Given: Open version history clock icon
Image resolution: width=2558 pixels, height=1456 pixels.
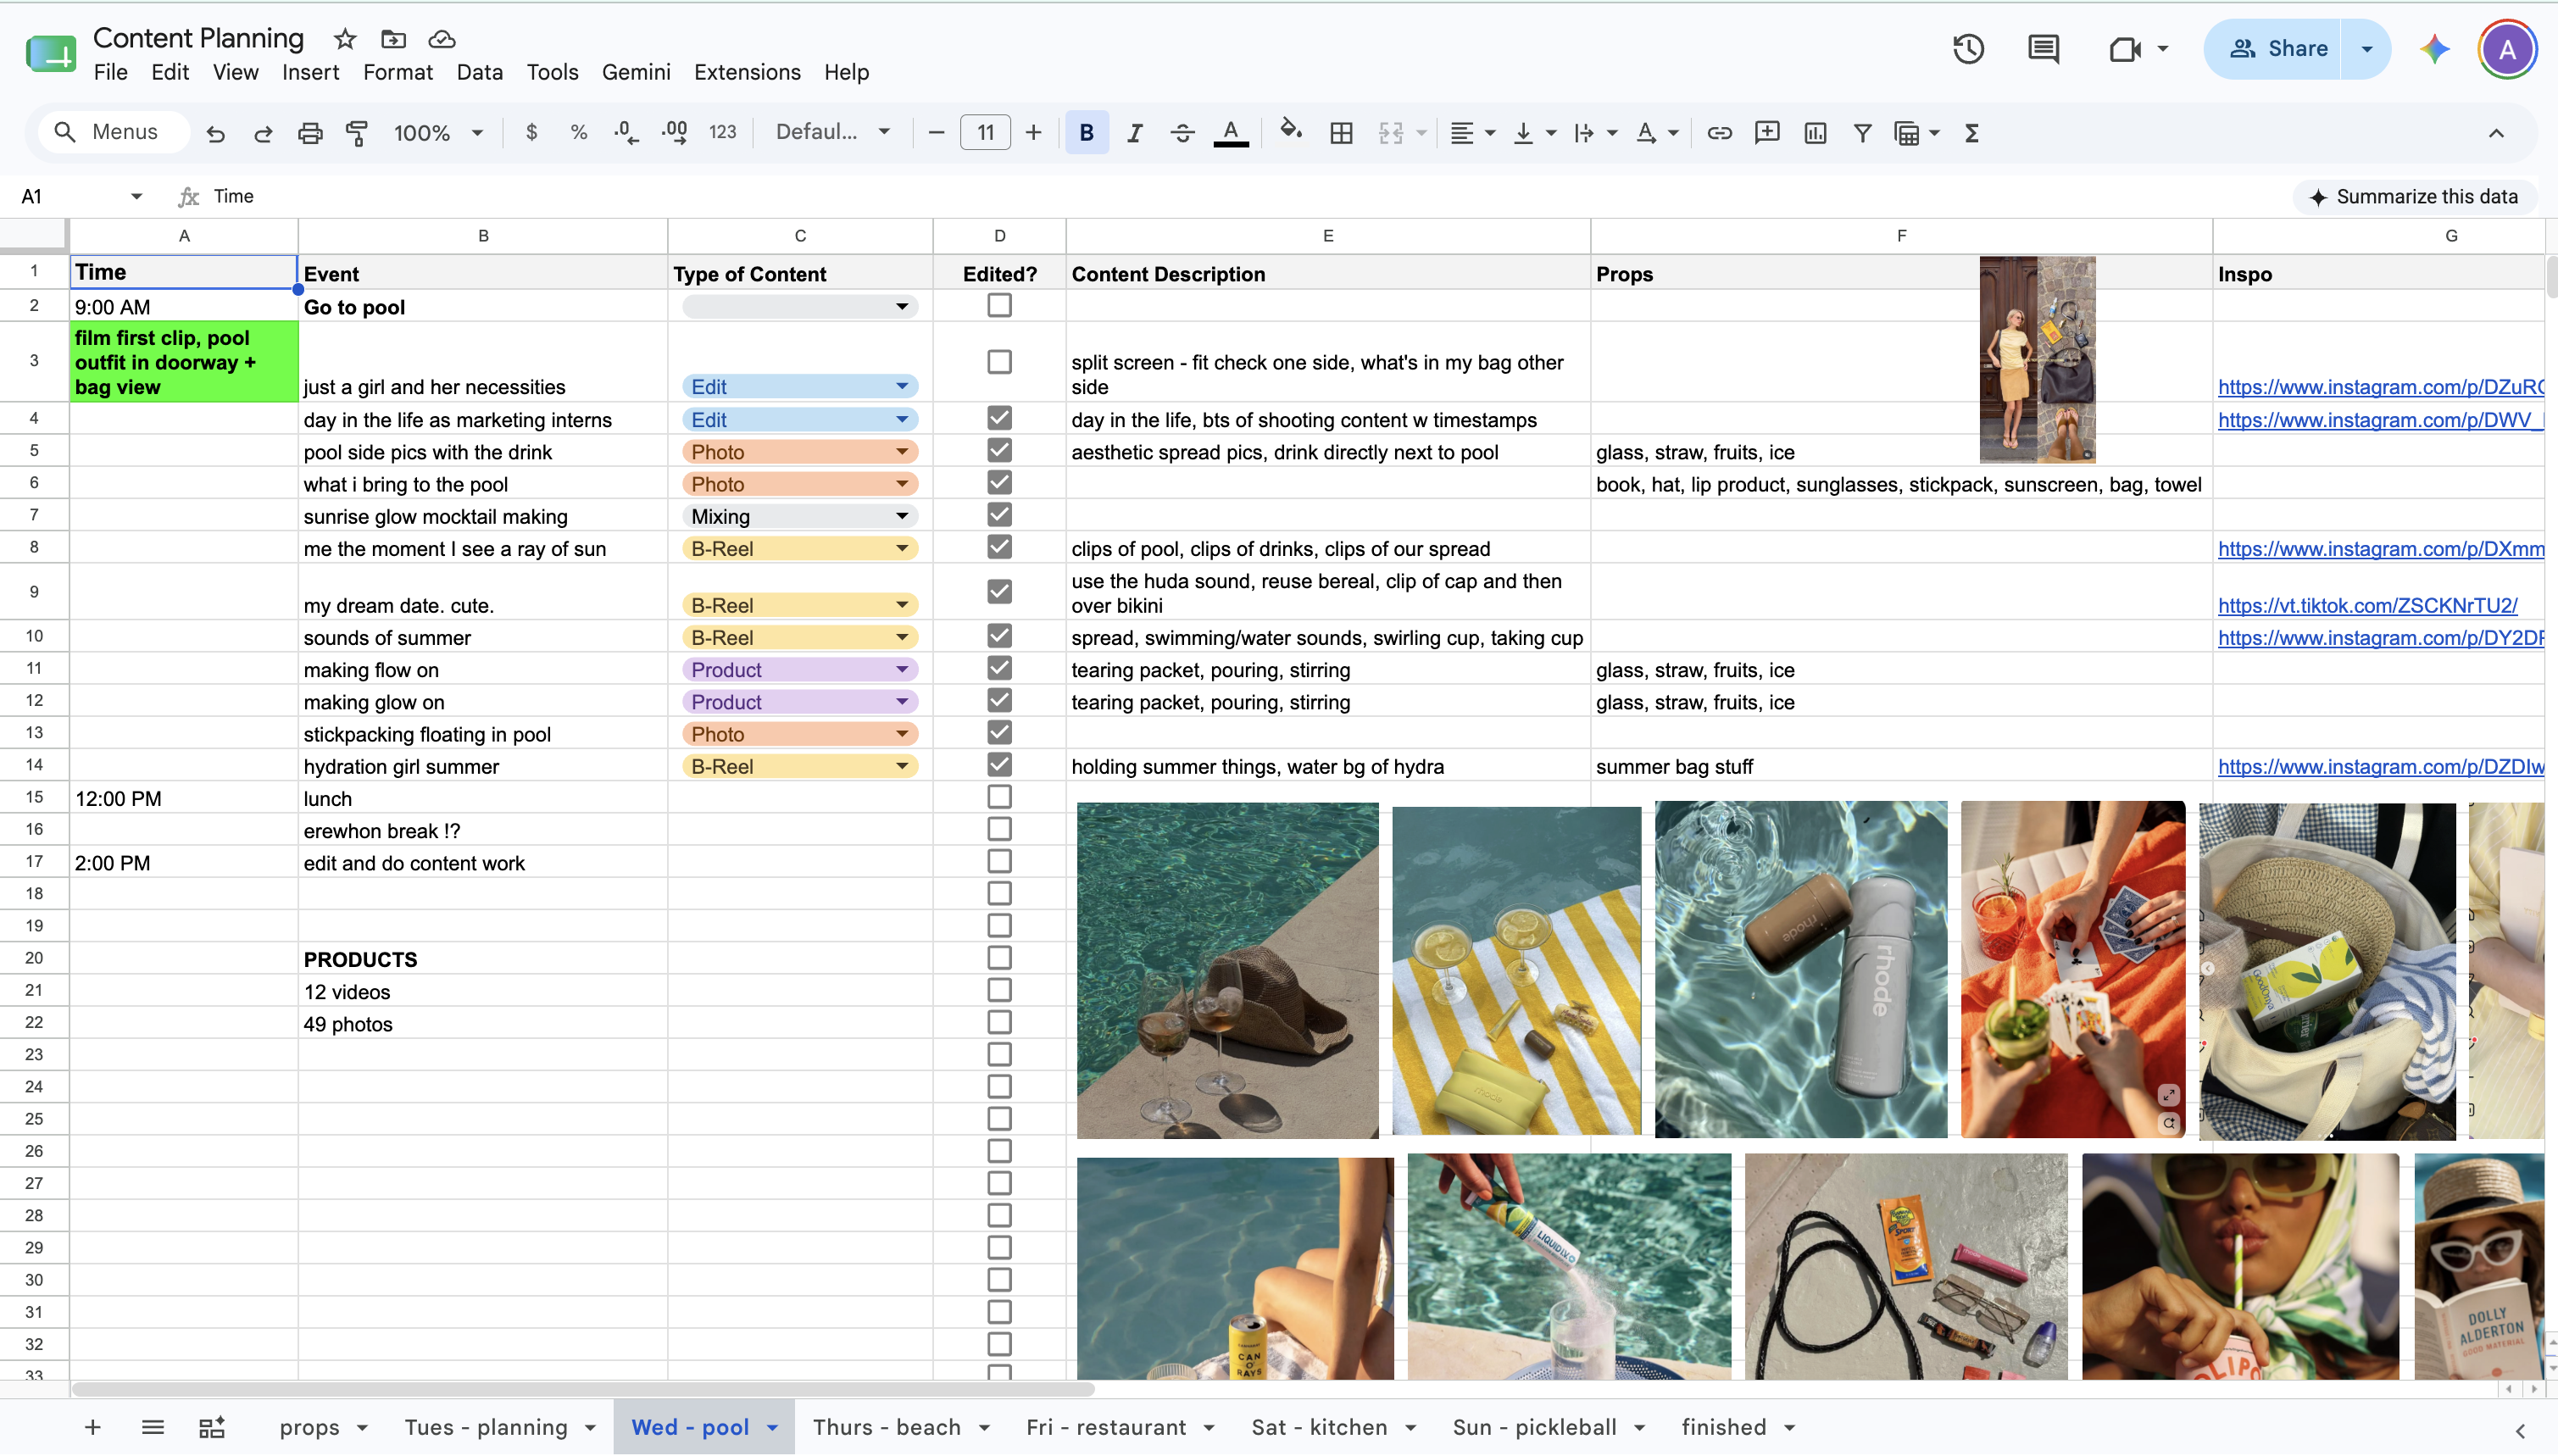Looking at the screenshot, I should [1968, 48].
